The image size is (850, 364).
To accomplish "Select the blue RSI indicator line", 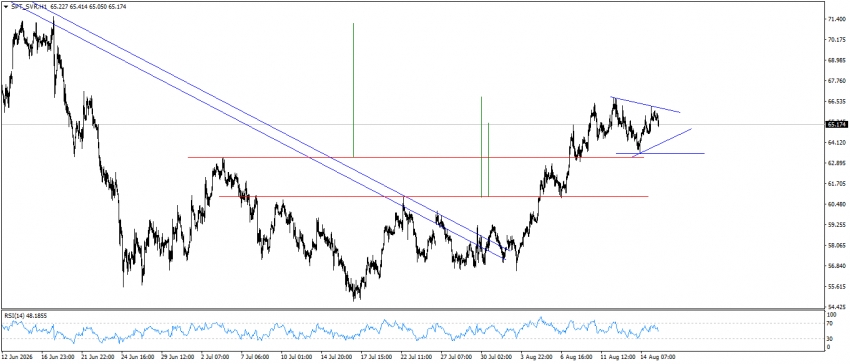I will [331, 329].
